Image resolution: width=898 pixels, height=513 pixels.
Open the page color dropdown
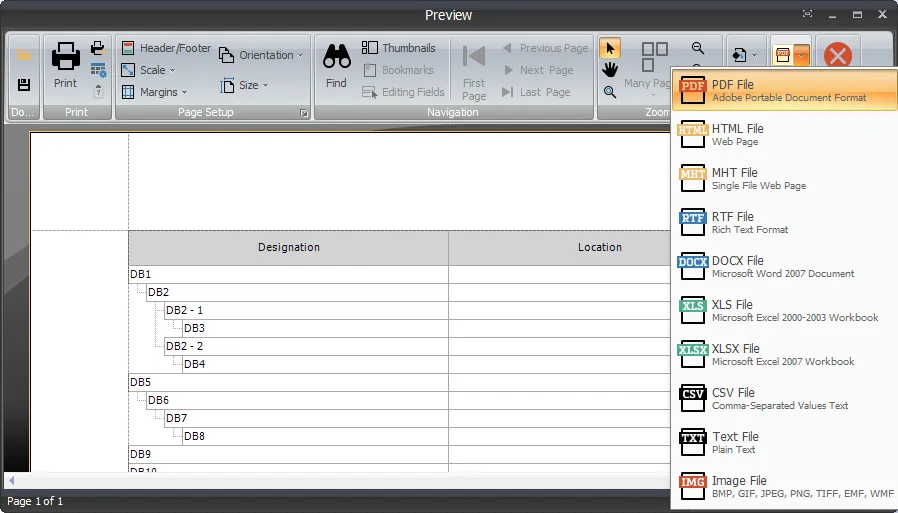point(744,56)
